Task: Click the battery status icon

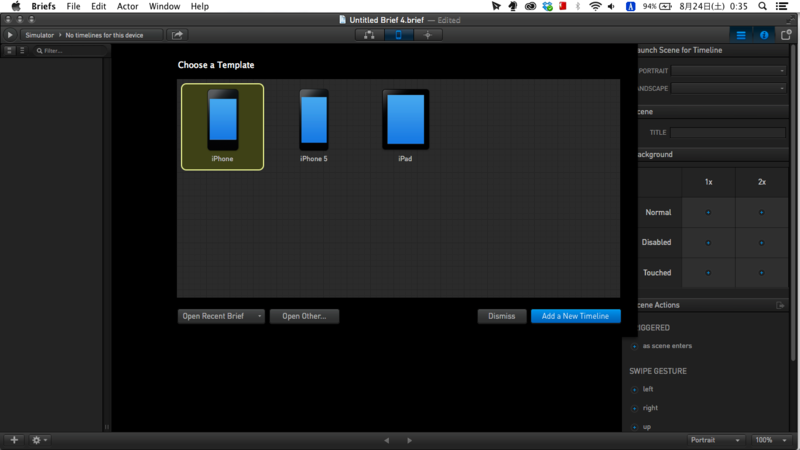Action: click(x=665, y=6)
